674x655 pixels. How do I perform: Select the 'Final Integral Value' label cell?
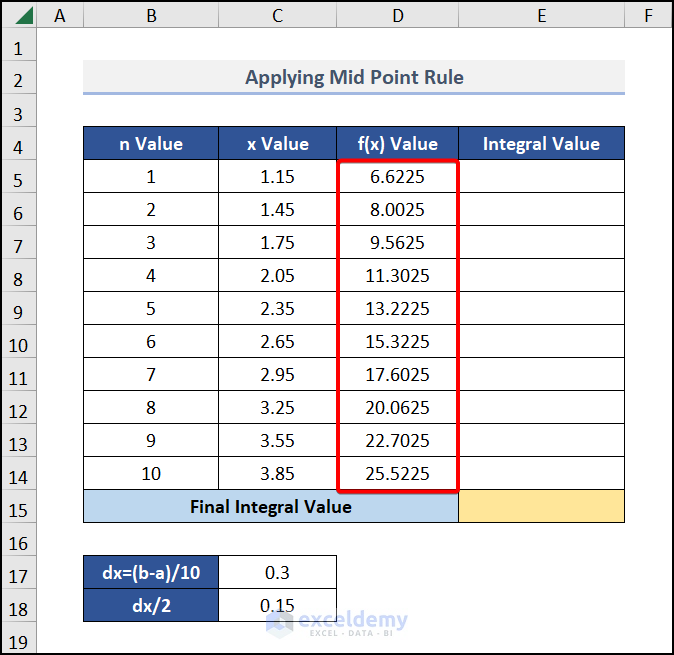[x=270, y=507]
